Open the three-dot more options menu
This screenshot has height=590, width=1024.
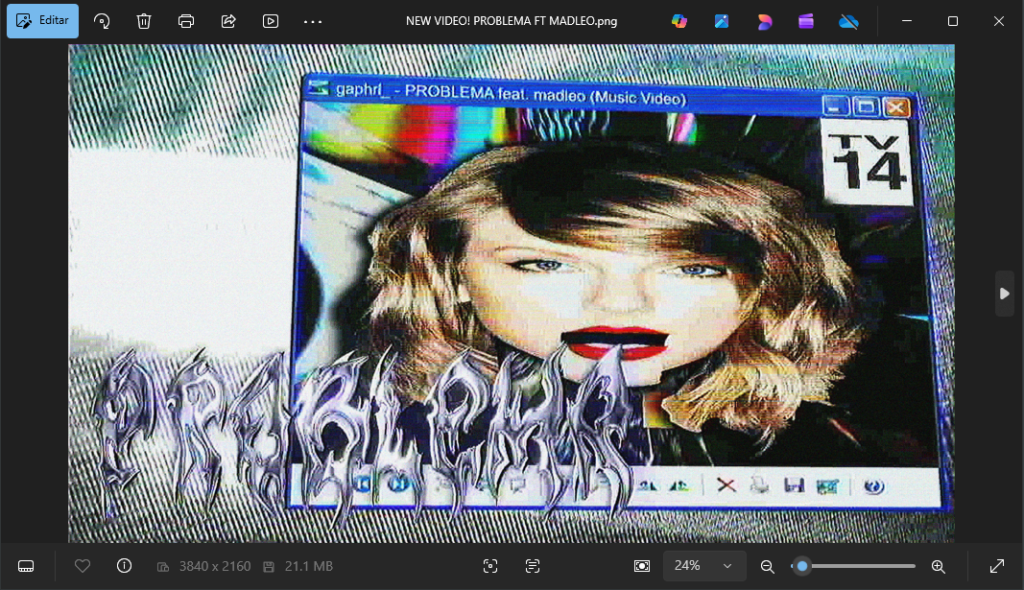pos(313,21)
